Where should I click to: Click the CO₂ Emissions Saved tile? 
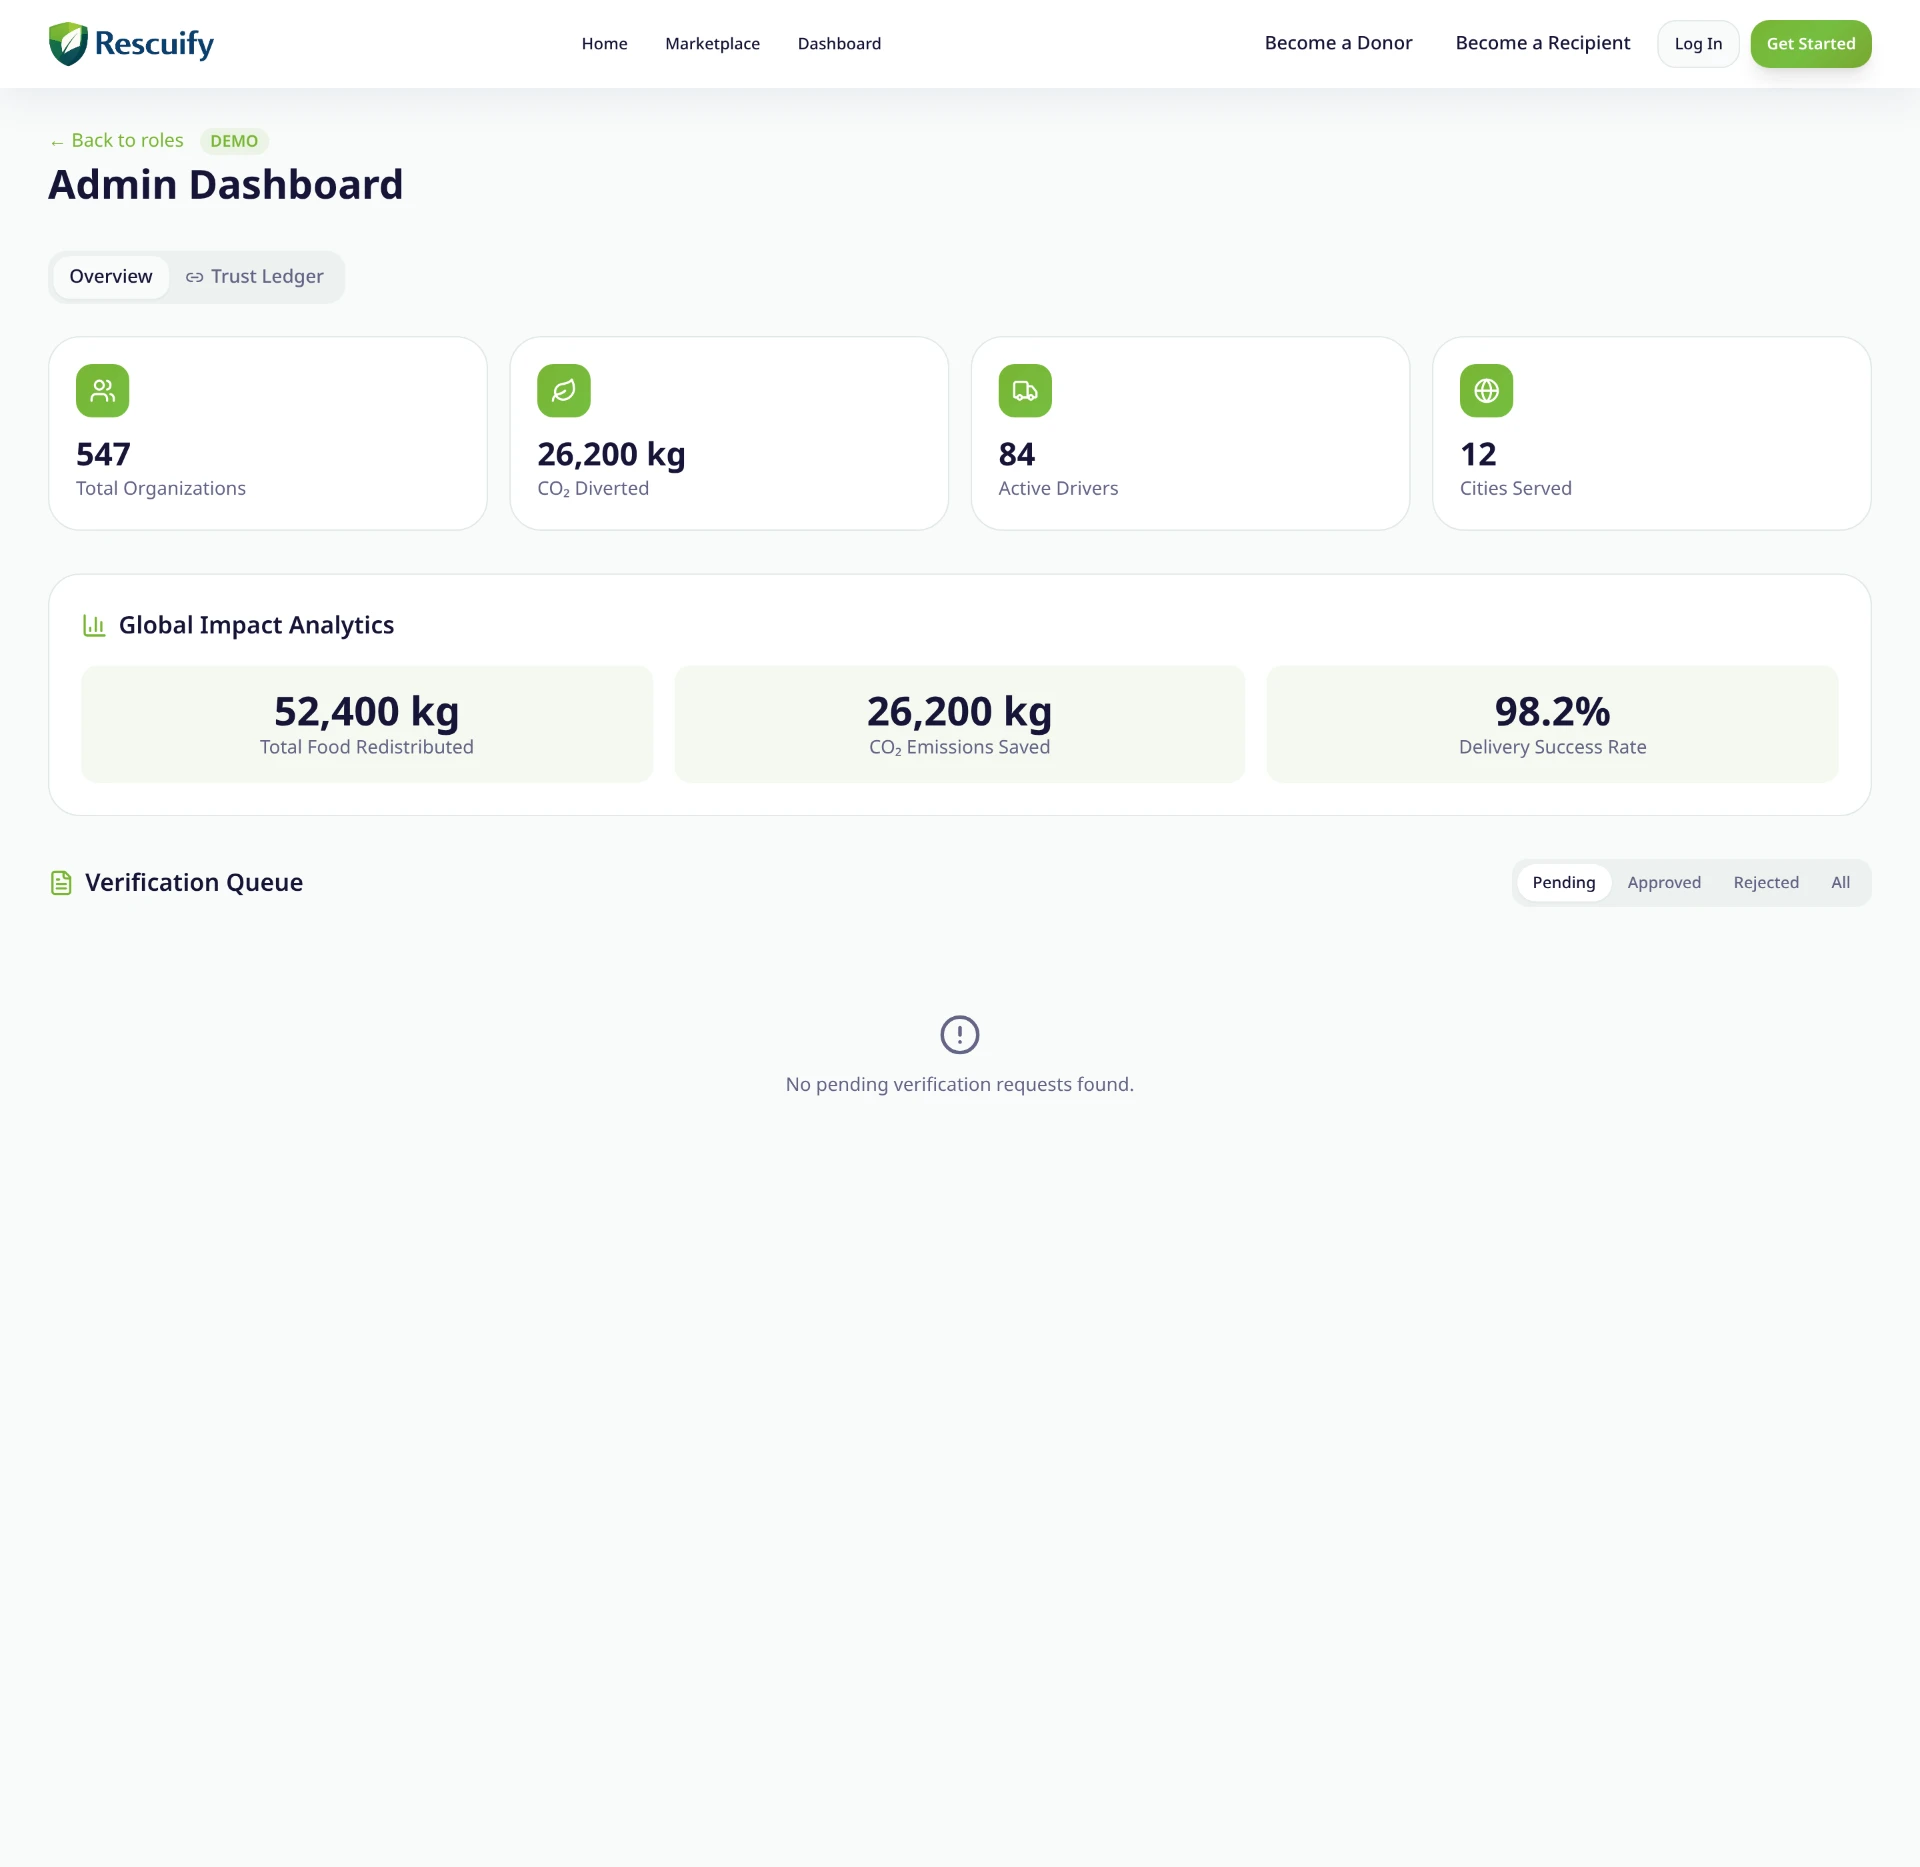click(959, 725)
